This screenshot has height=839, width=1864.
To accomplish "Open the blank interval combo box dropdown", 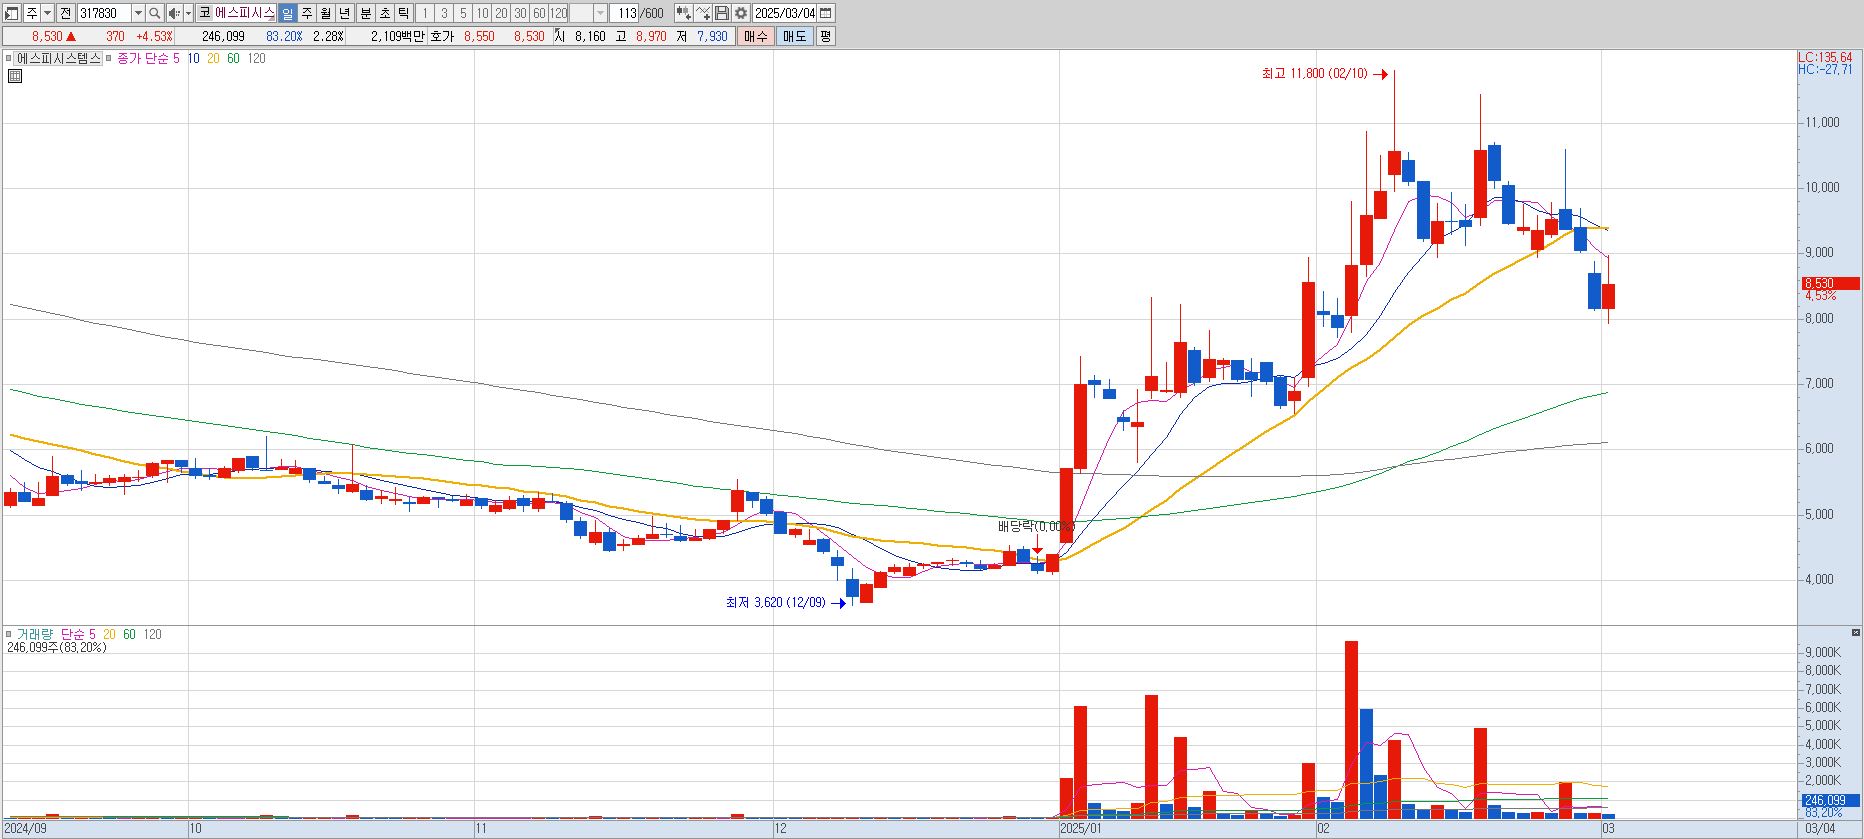I will (600, 13).
